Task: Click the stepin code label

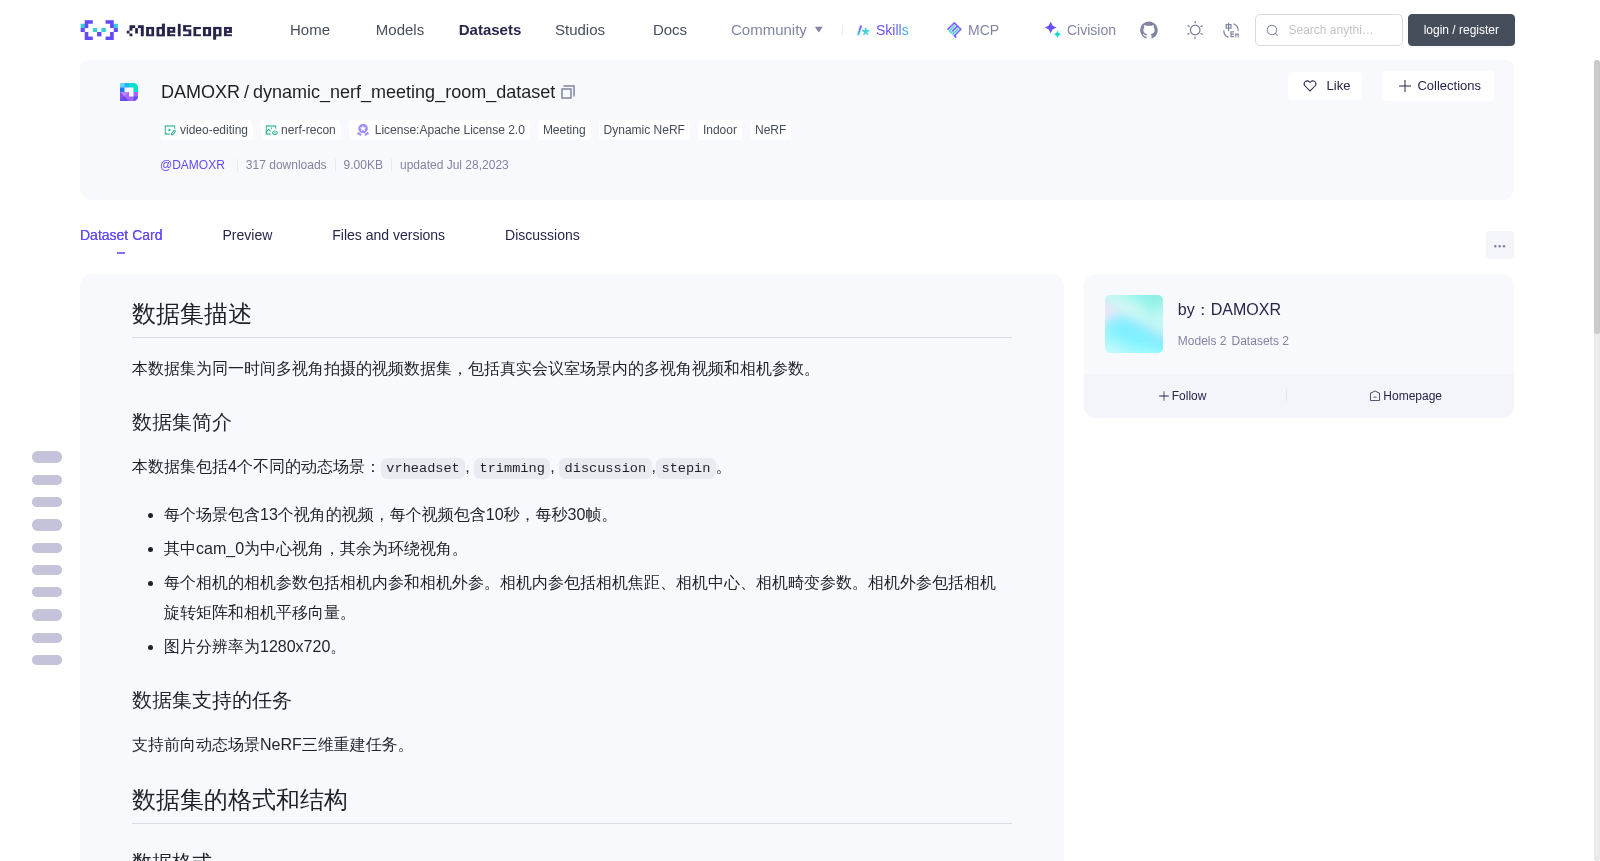Action: [x=686, y=468]
